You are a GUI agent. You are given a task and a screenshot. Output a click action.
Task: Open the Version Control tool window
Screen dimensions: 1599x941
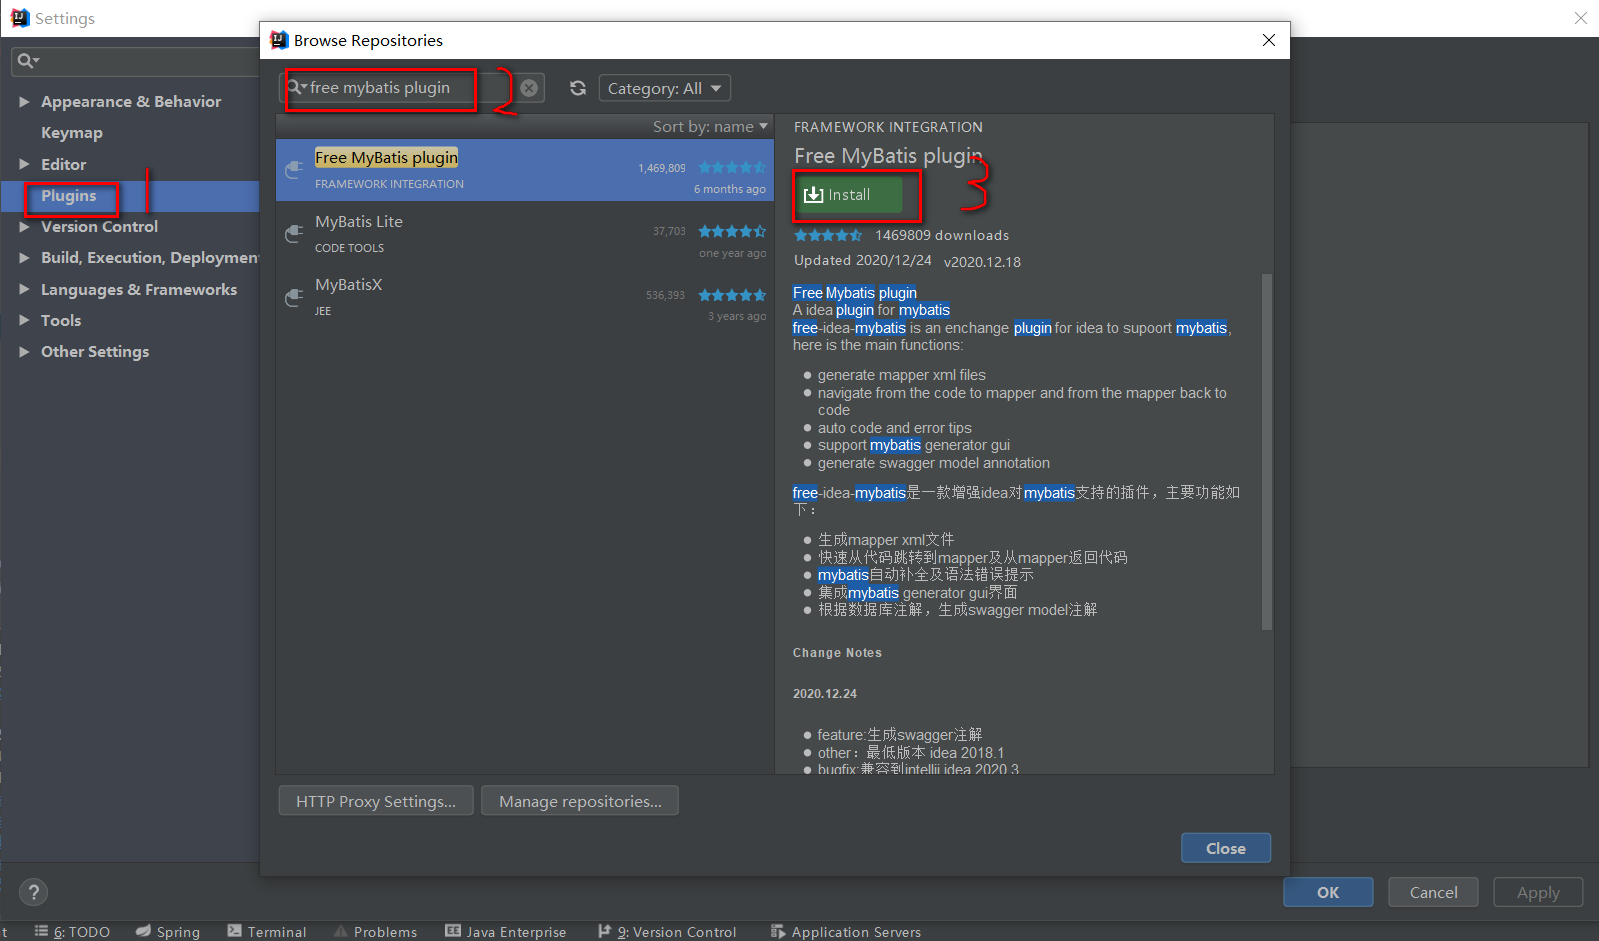click(667, 931)
